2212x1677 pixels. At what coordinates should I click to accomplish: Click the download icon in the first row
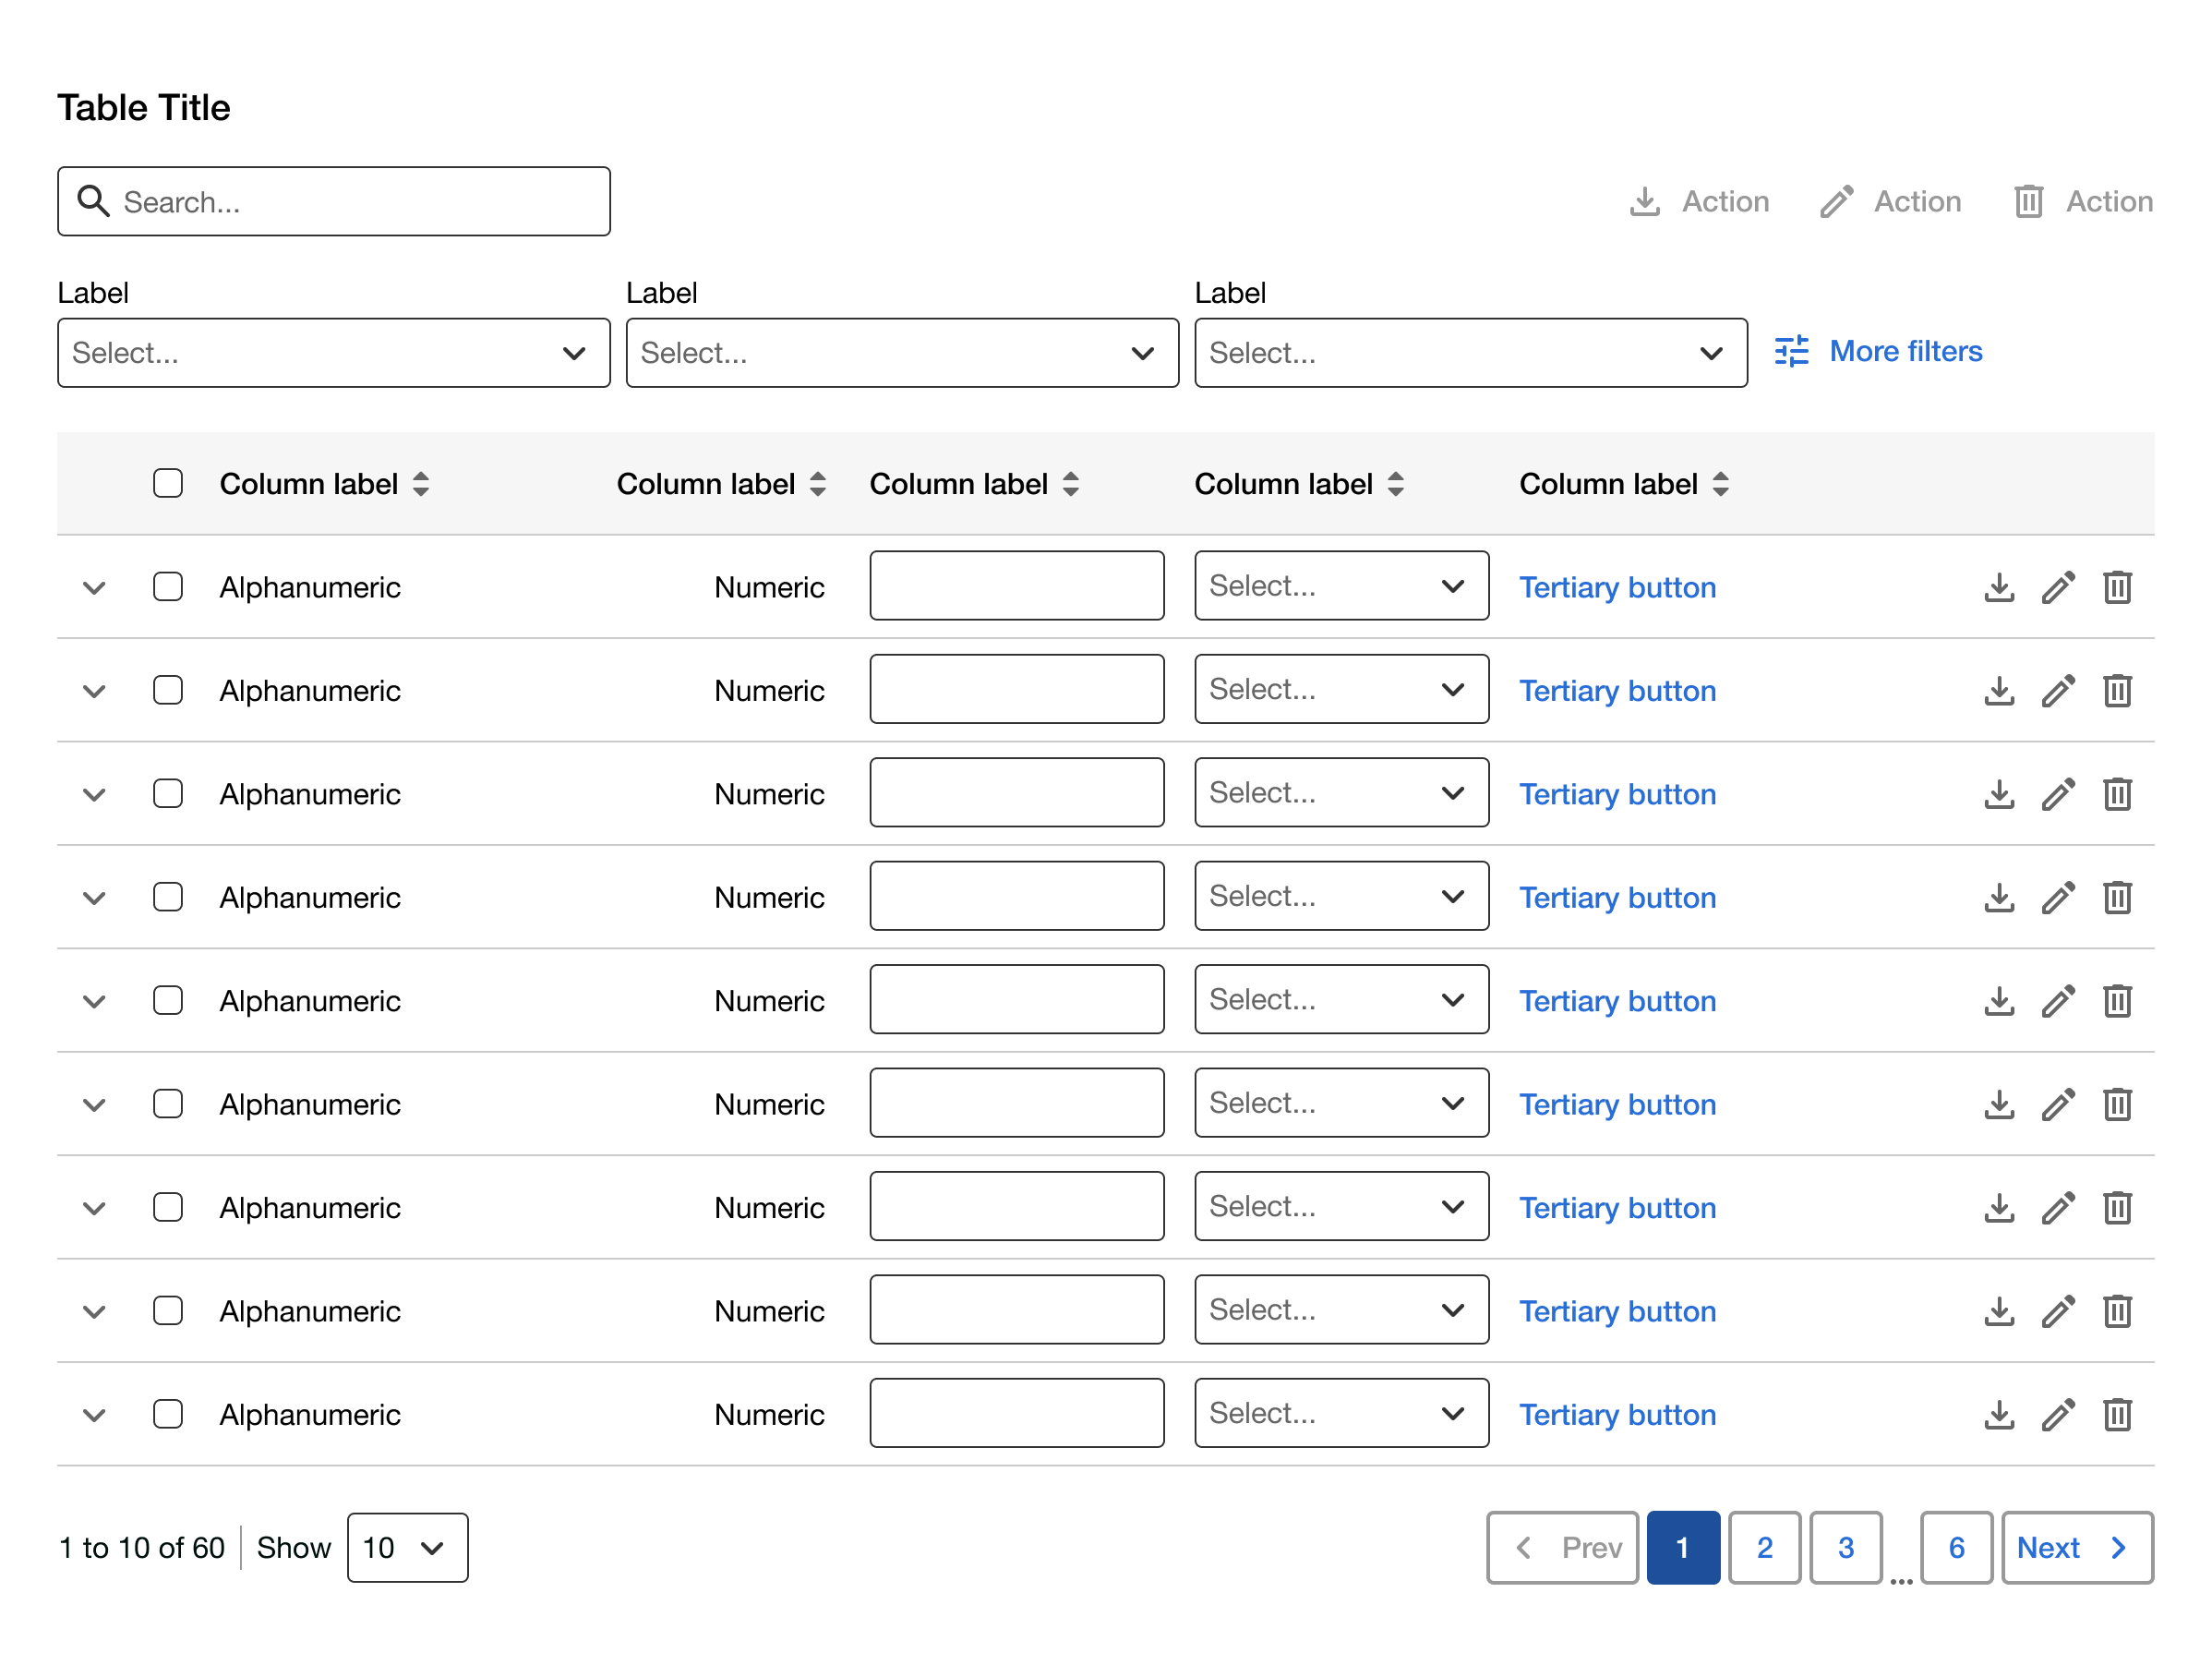(x=1999, y=588)
